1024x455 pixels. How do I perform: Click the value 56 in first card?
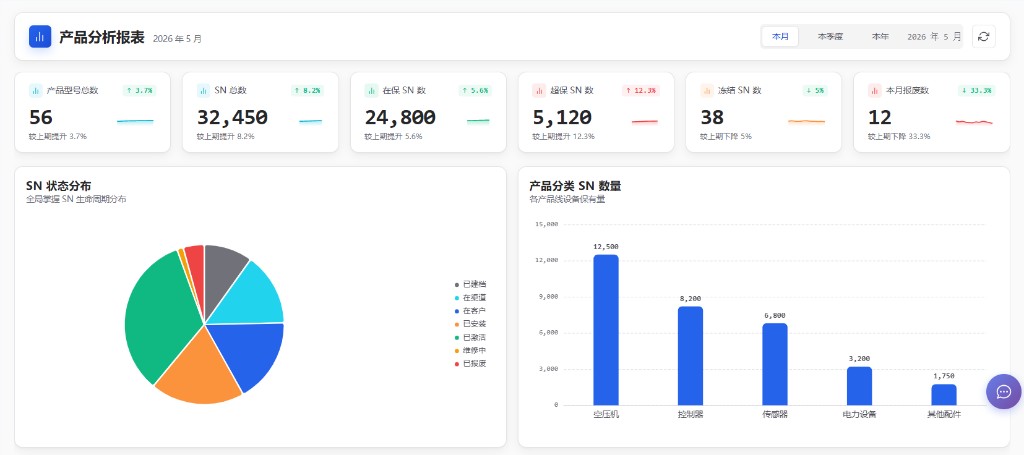coord(40,118)
